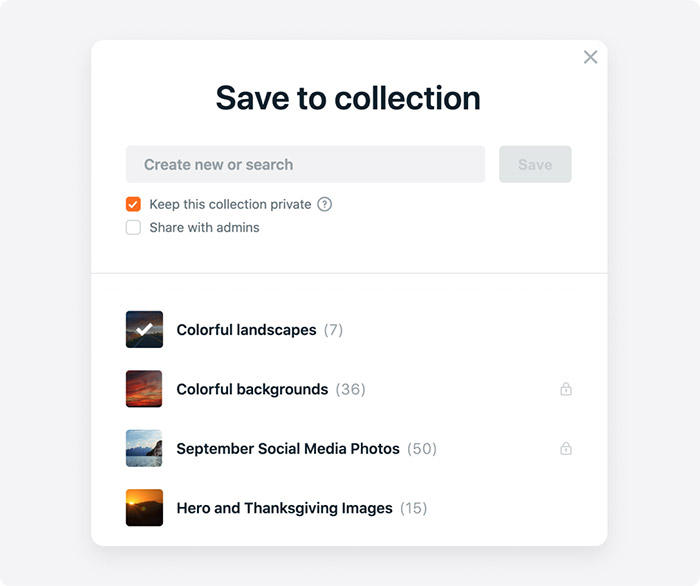Pick Hero and Thanksgiving Images collection

pyautogui.click(x=284, y=508)
